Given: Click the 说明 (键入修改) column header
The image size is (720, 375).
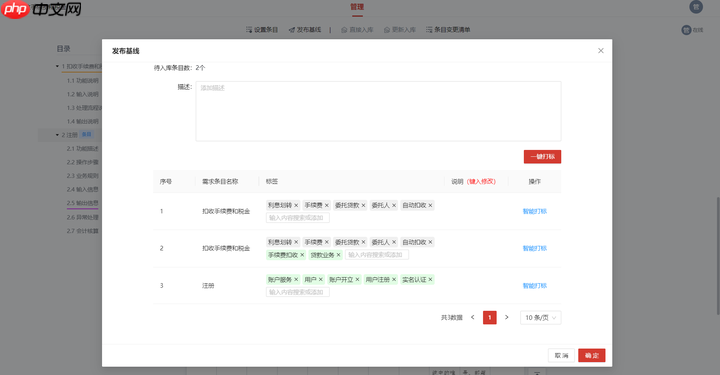Looking at the screenshot, I should point(473,182).
